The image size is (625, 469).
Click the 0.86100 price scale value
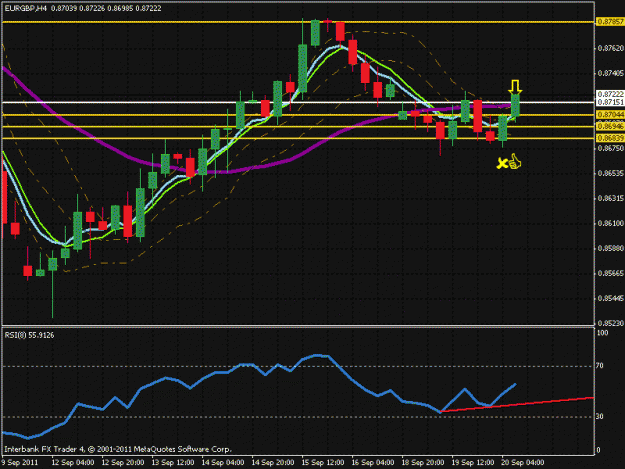pyautogui.click(x=611, y=224)
